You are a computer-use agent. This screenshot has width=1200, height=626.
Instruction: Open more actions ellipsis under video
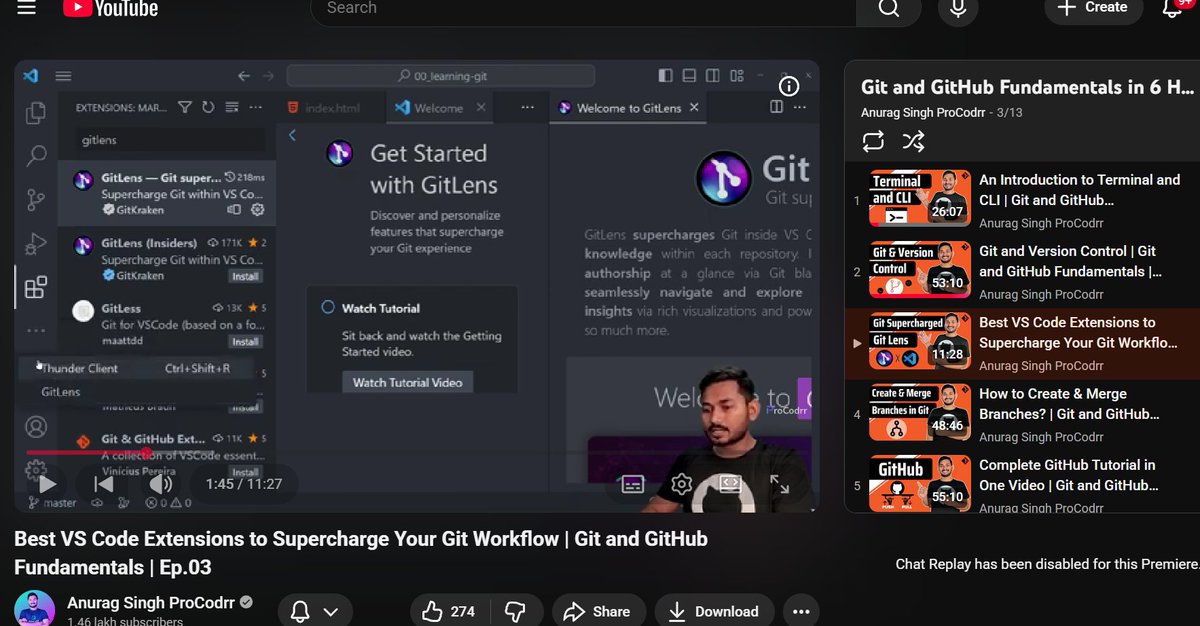coord(800,611)
